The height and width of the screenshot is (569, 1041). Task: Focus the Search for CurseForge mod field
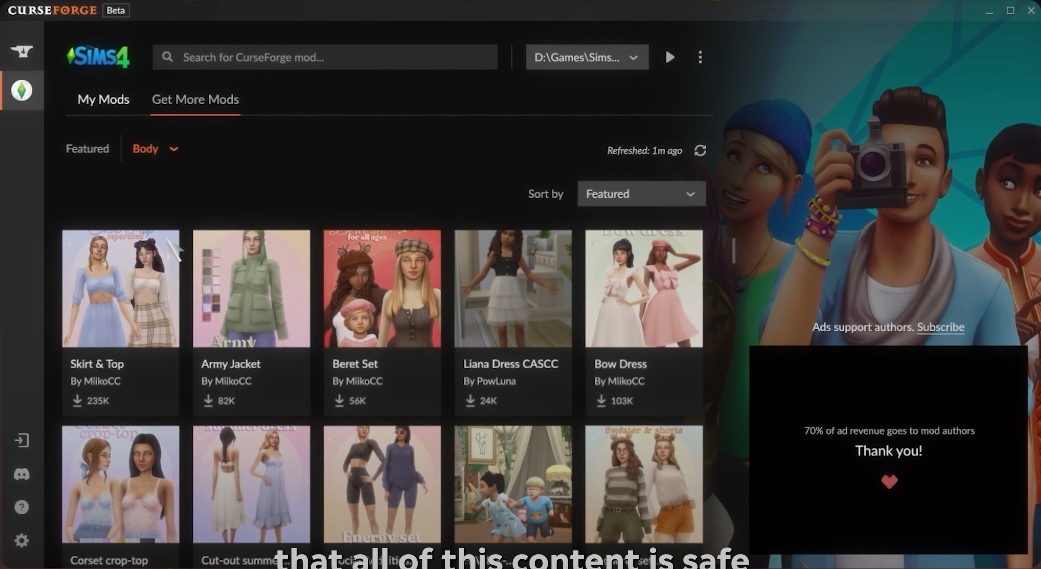tap(325, 57)
